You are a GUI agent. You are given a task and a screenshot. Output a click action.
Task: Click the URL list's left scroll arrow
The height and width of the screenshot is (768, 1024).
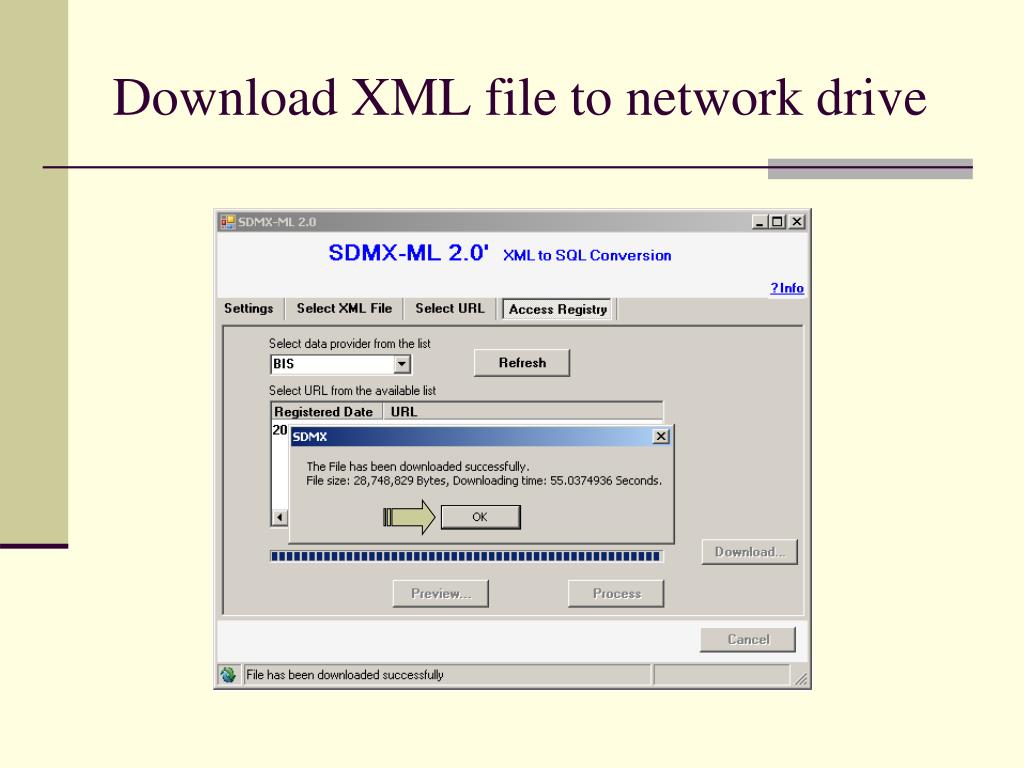[x=280, y=517]
